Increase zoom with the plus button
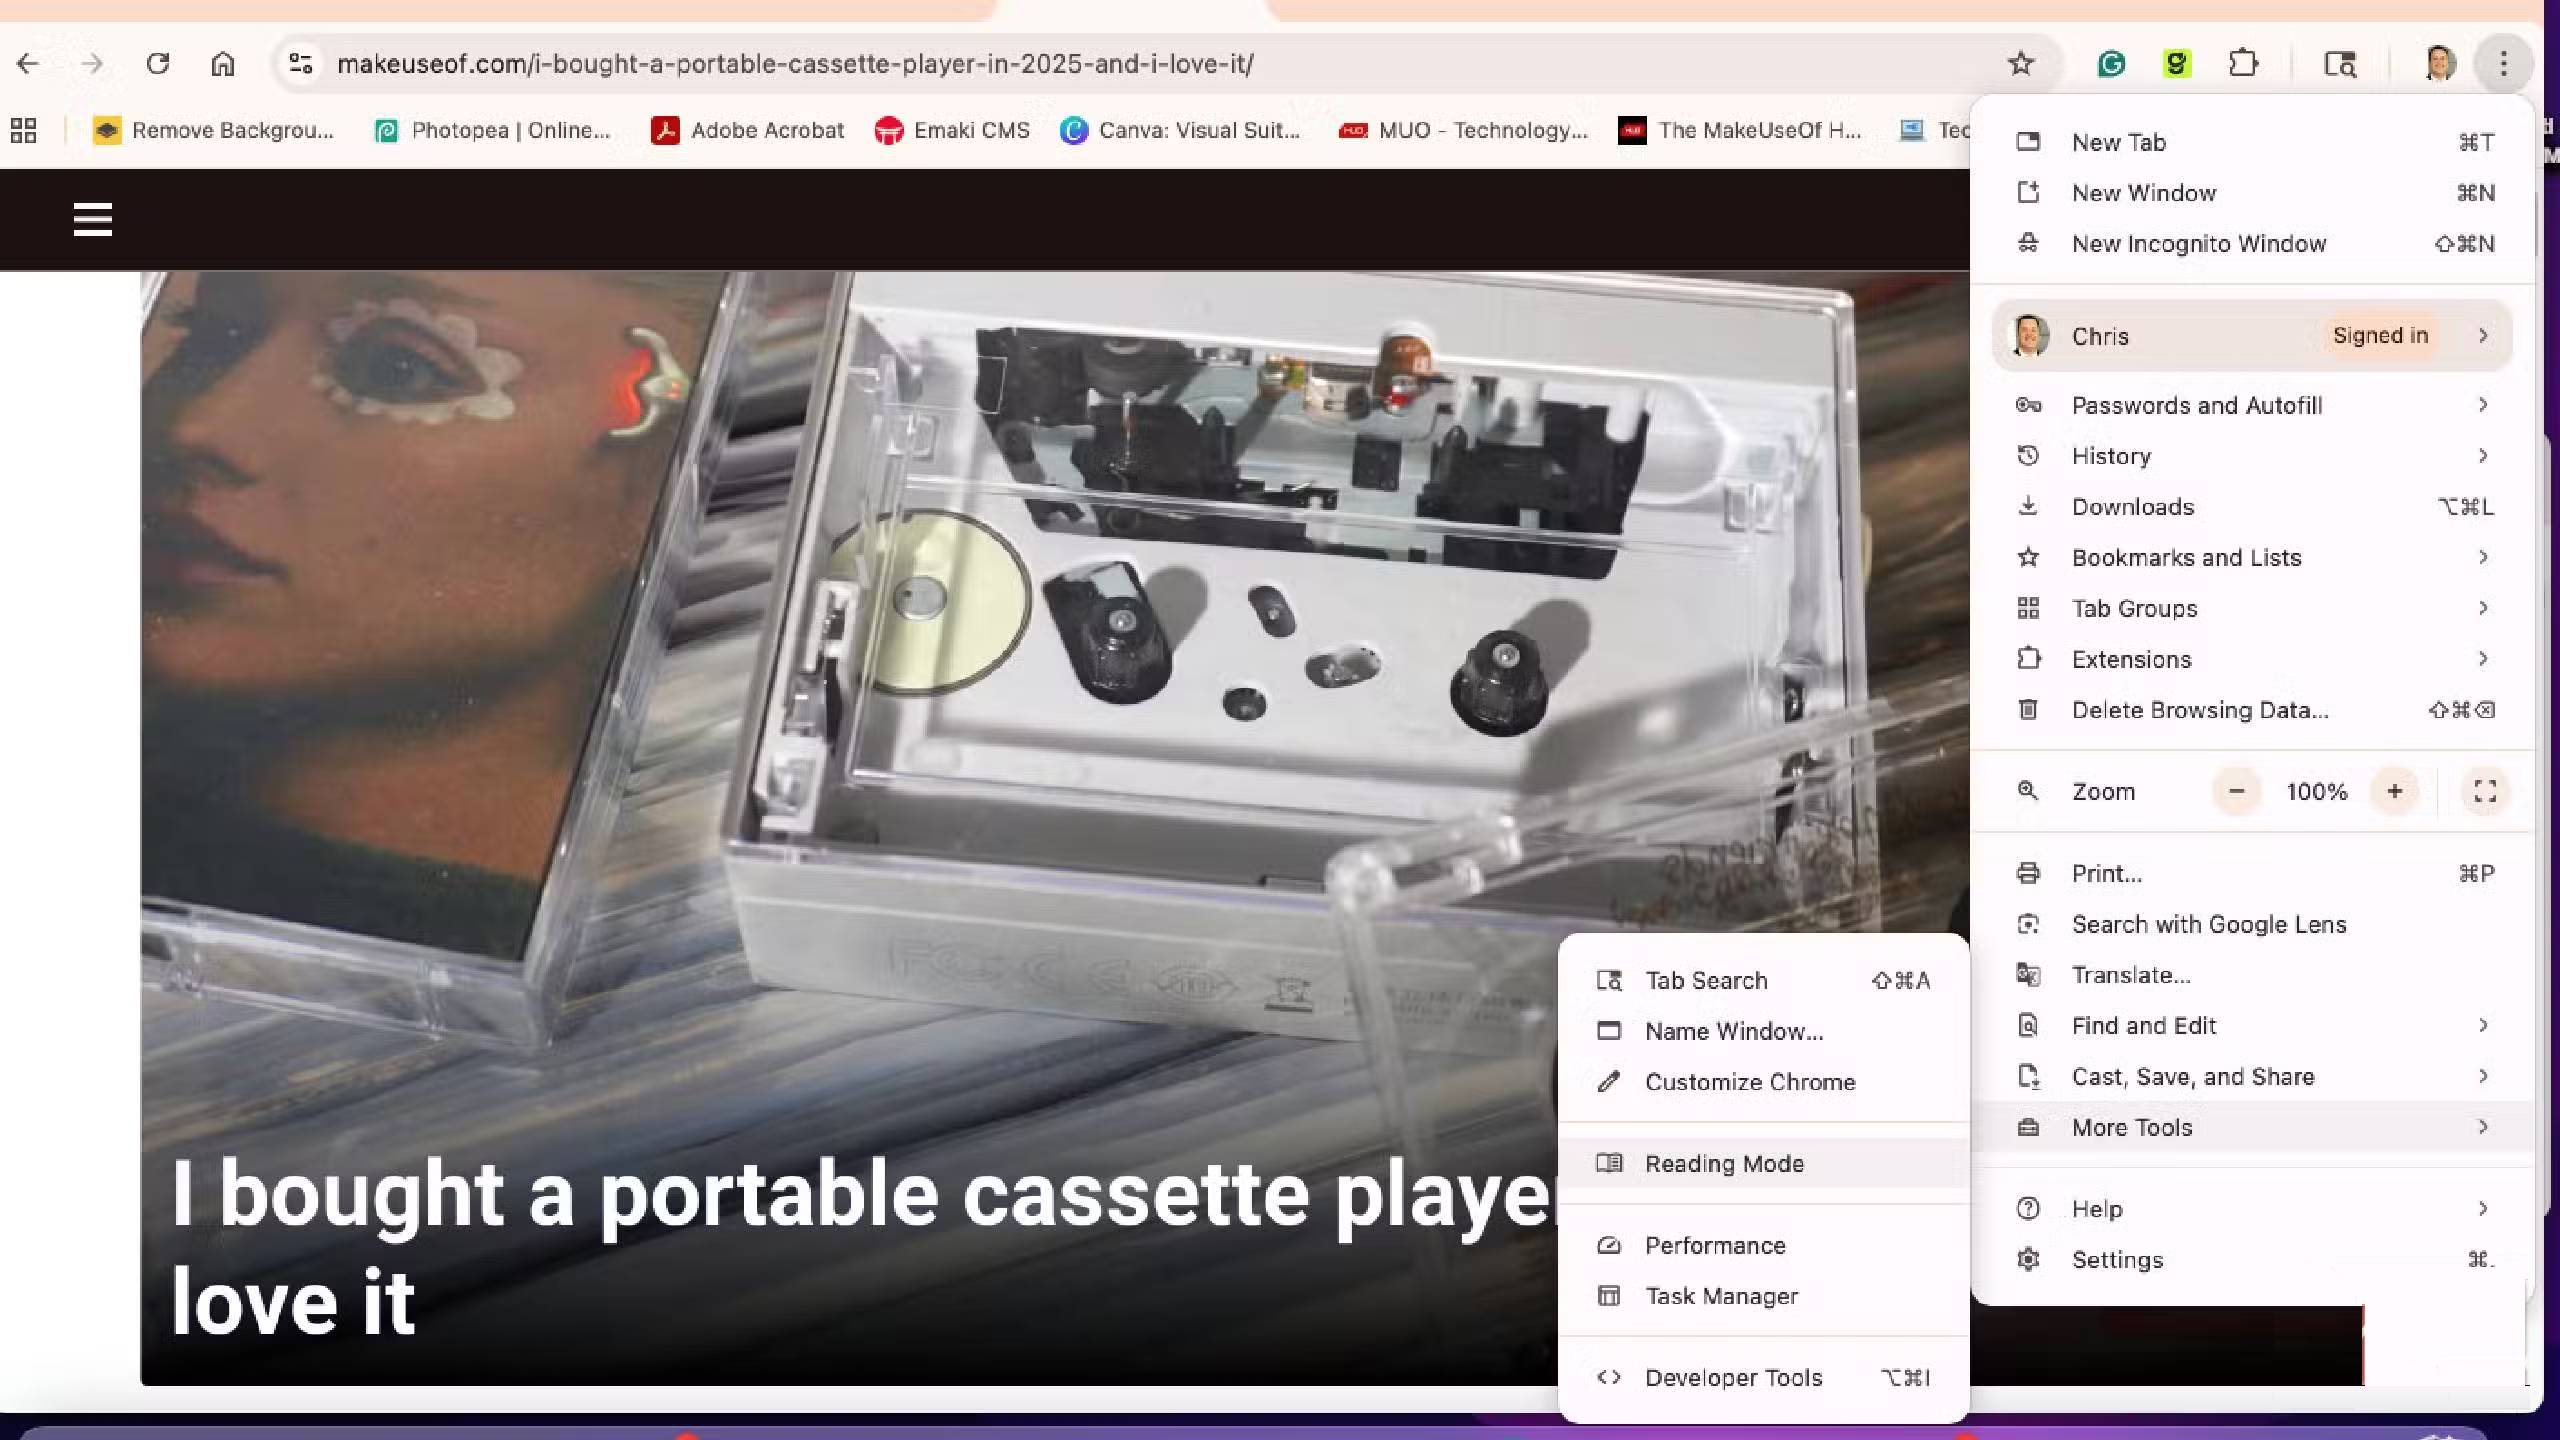The width and height of the screenshot is (2560, 1440). pos(2394,791)
